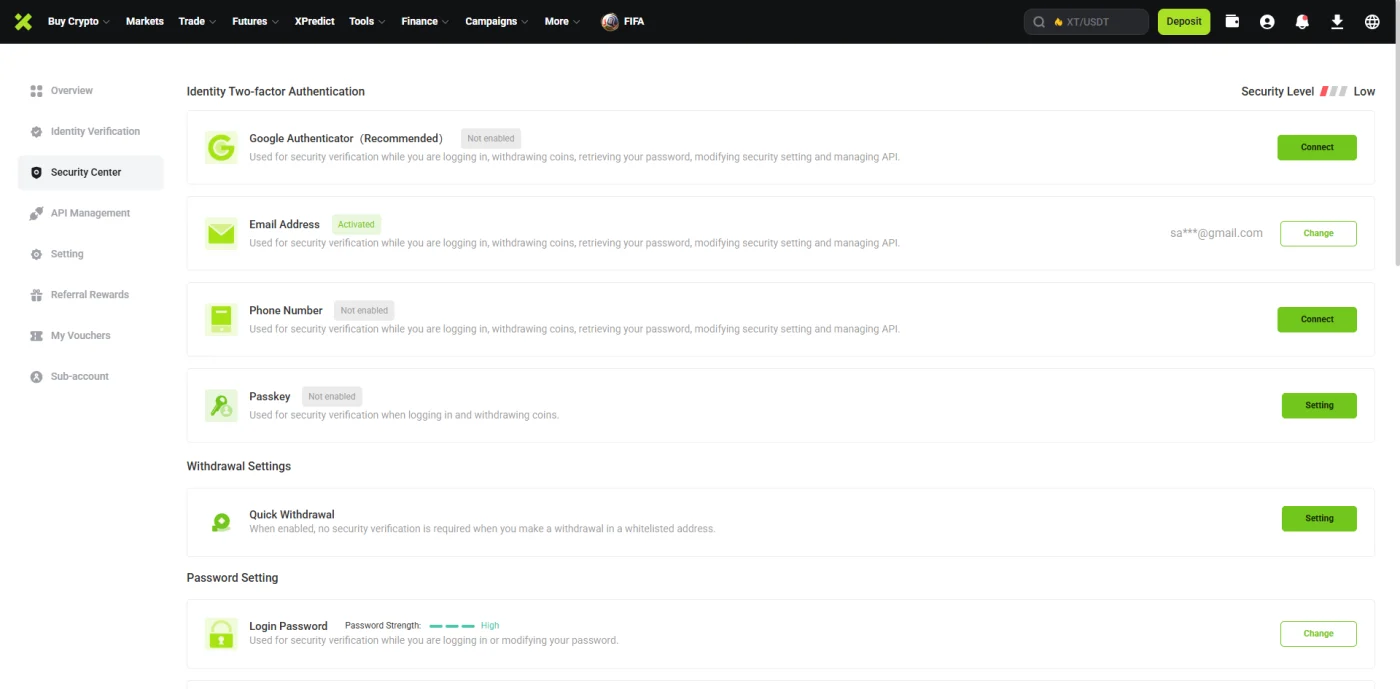The image size is (1400, 689).
Task: Click the Sub-account person icon
Action: [x=36, y=377]
